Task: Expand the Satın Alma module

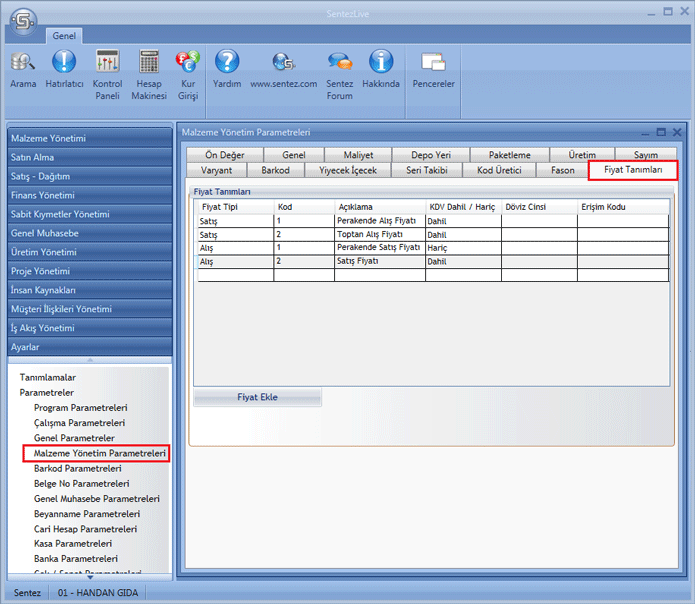Action: point(90,157)
